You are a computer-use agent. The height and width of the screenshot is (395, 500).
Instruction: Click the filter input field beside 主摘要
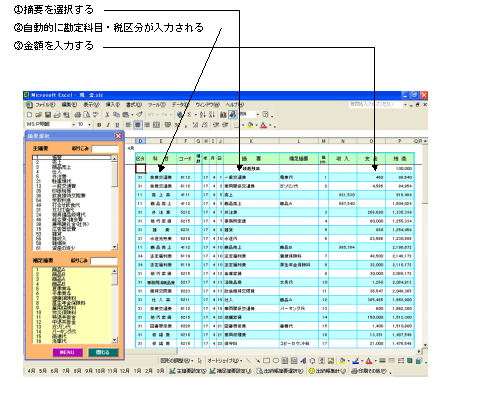point(105,149)
